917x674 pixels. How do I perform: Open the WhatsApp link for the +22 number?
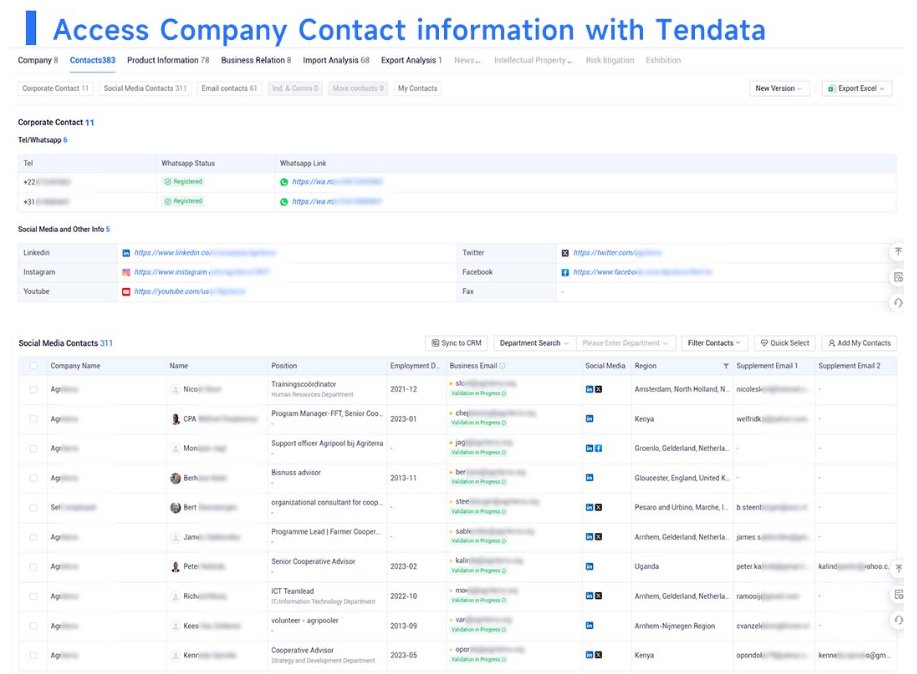click(337, 182)
